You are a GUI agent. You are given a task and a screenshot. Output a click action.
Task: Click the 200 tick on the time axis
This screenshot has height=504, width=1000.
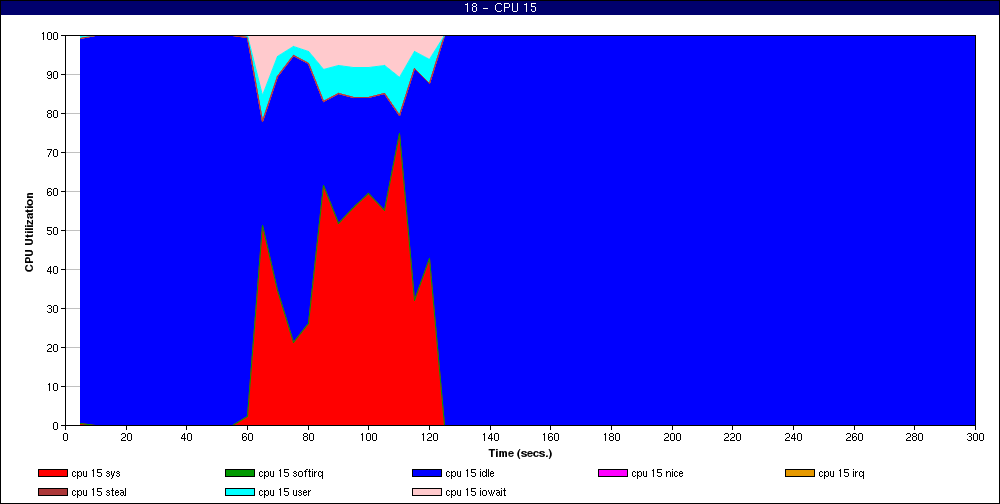(672, 437)
